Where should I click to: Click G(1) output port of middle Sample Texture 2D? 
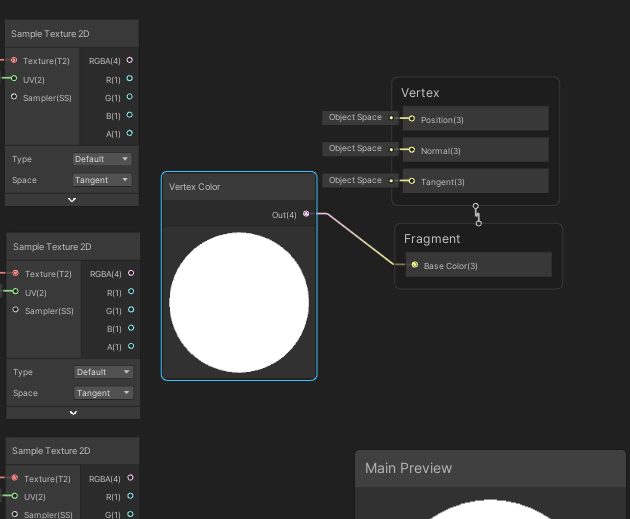click(x=131, y=310)
